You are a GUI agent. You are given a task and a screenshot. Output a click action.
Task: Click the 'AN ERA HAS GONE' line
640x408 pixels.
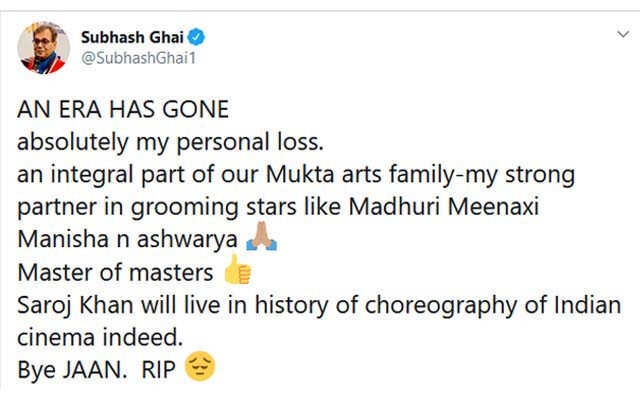click(x=123, y=109)
